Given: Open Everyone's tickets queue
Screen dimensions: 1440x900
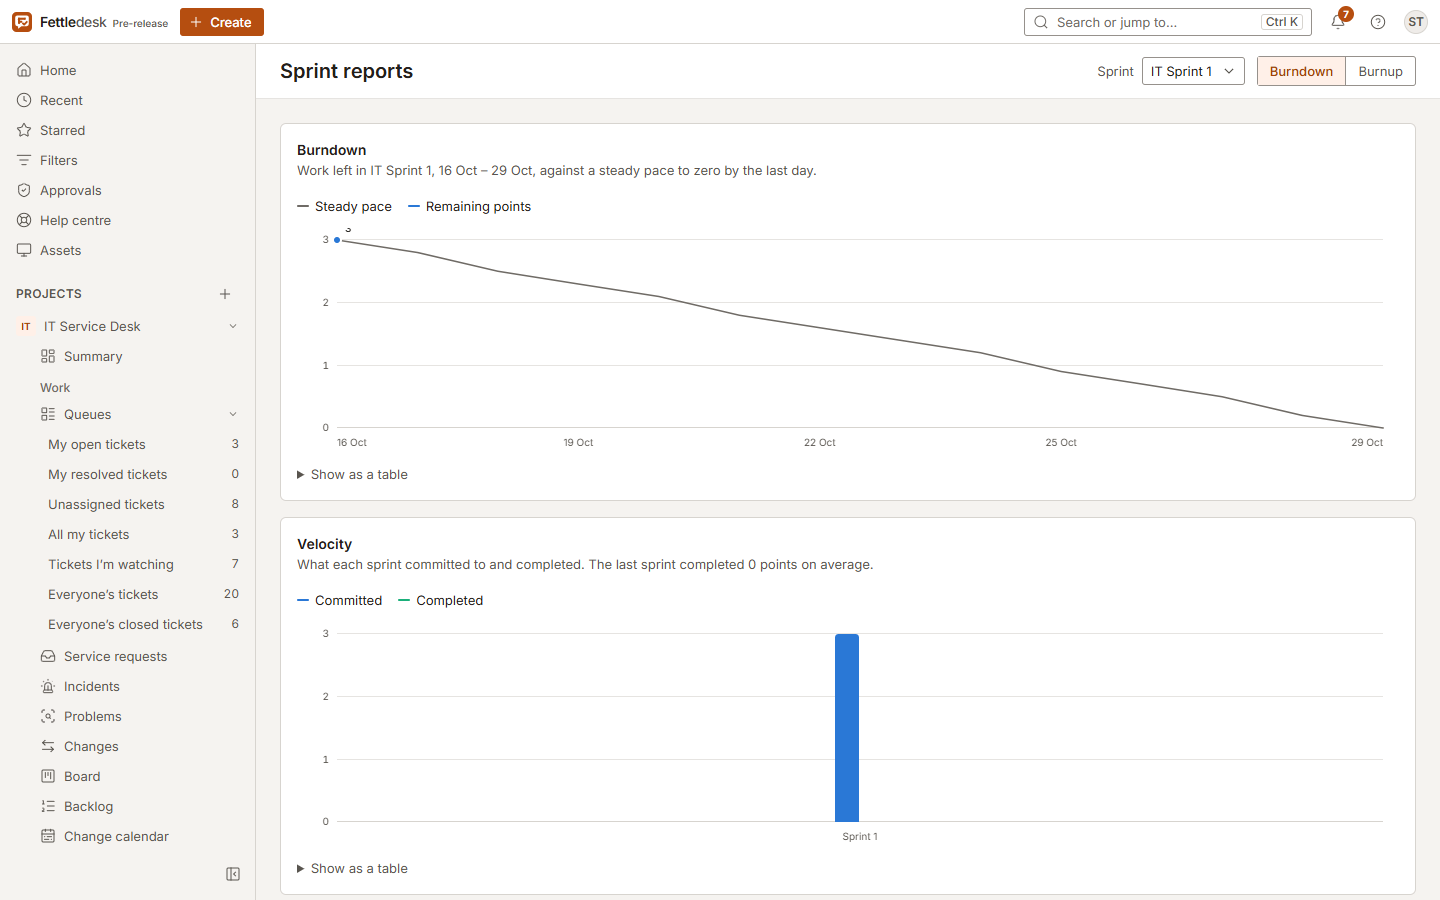Looking at the screenshot, I should click(143, 594).
